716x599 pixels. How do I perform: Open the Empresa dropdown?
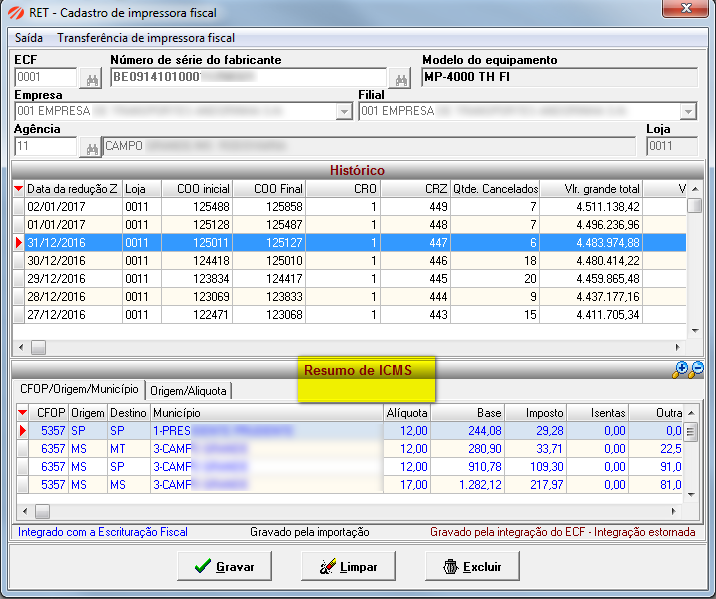[344, 111]
